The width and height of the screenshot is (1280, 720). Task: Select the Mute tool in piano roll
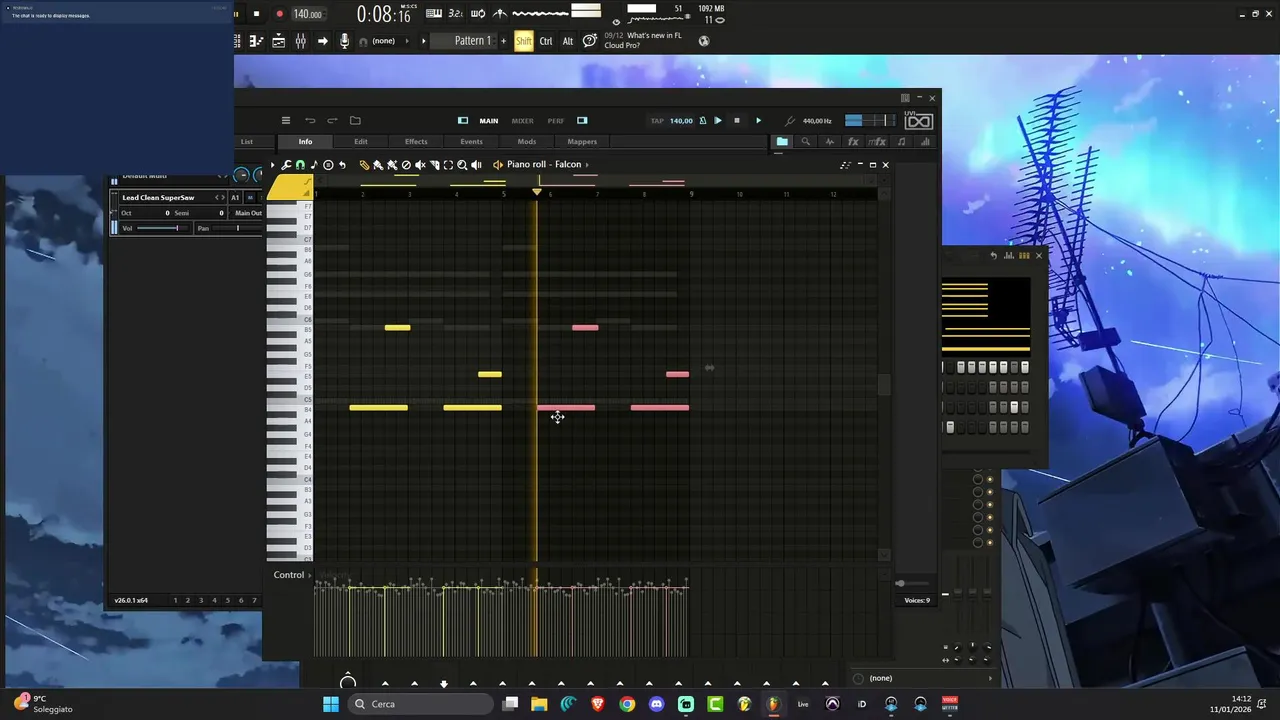pyautogui.click(x=420, y=165)
